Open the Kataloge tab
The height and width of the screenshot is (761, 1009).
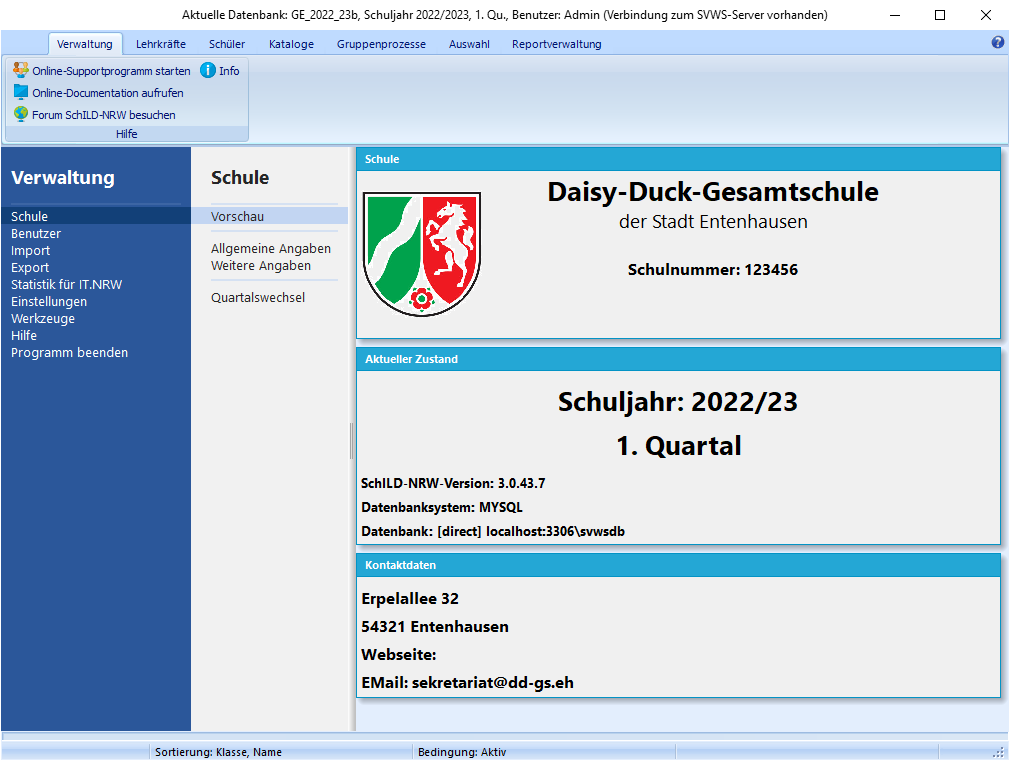292,44
